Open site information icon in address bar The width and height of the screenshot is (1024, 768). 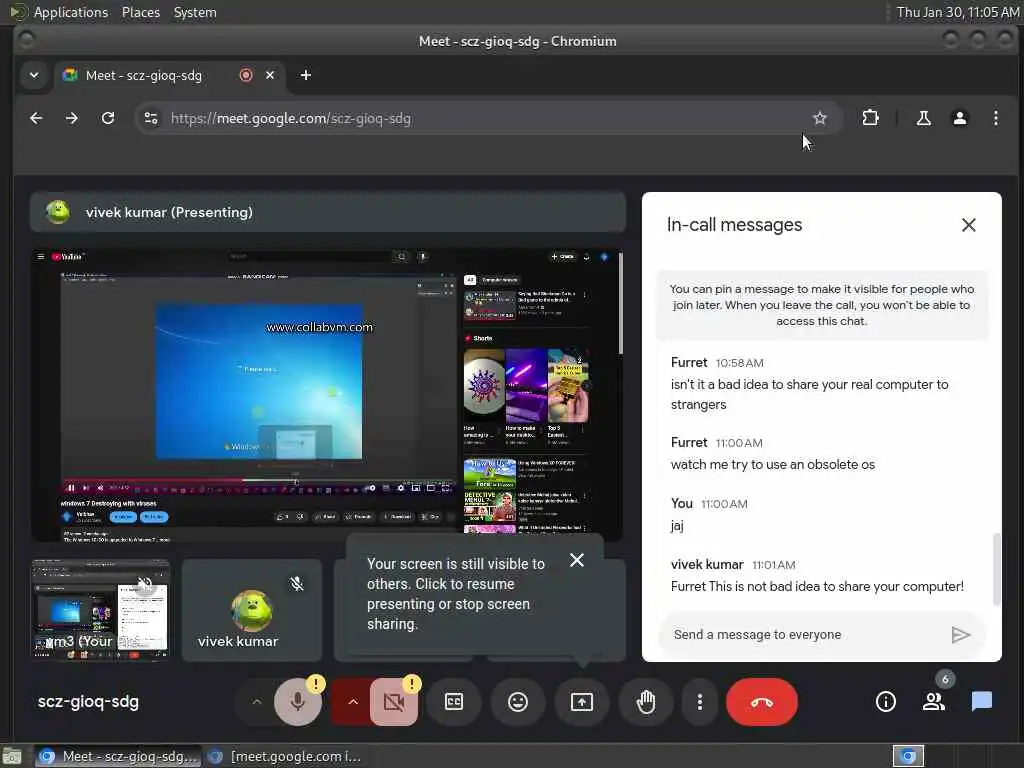(151, 118)
